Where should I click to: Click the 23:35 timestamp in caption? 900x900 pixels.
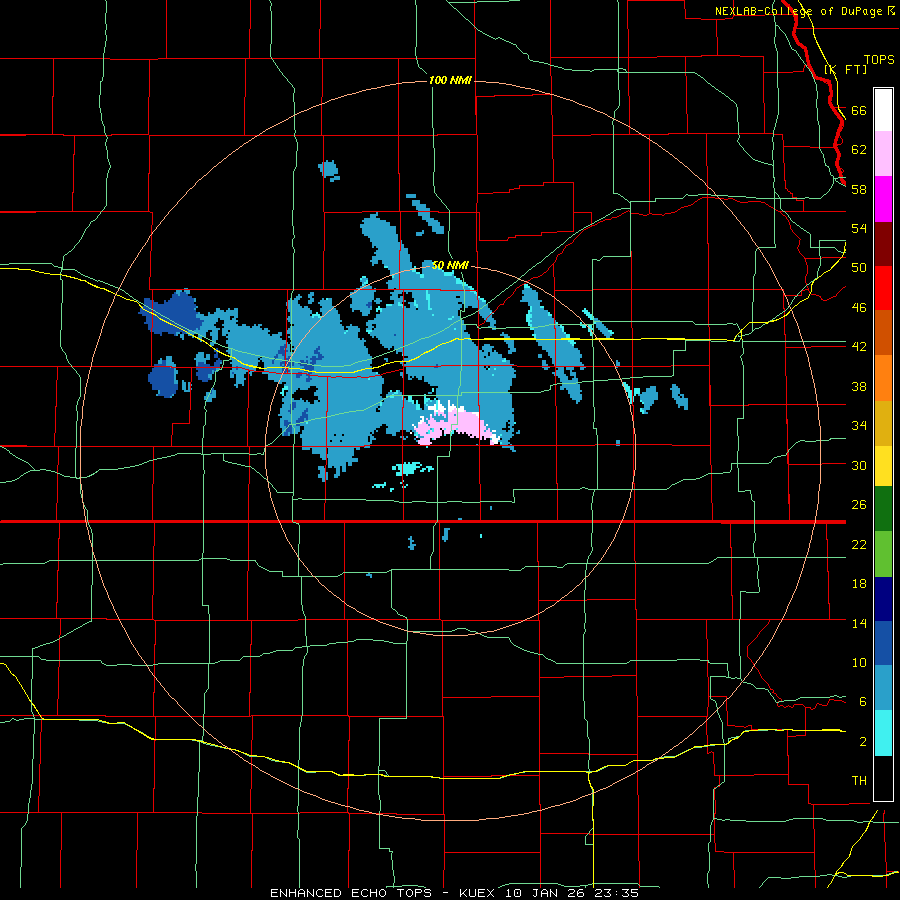[x=616, y=893]
